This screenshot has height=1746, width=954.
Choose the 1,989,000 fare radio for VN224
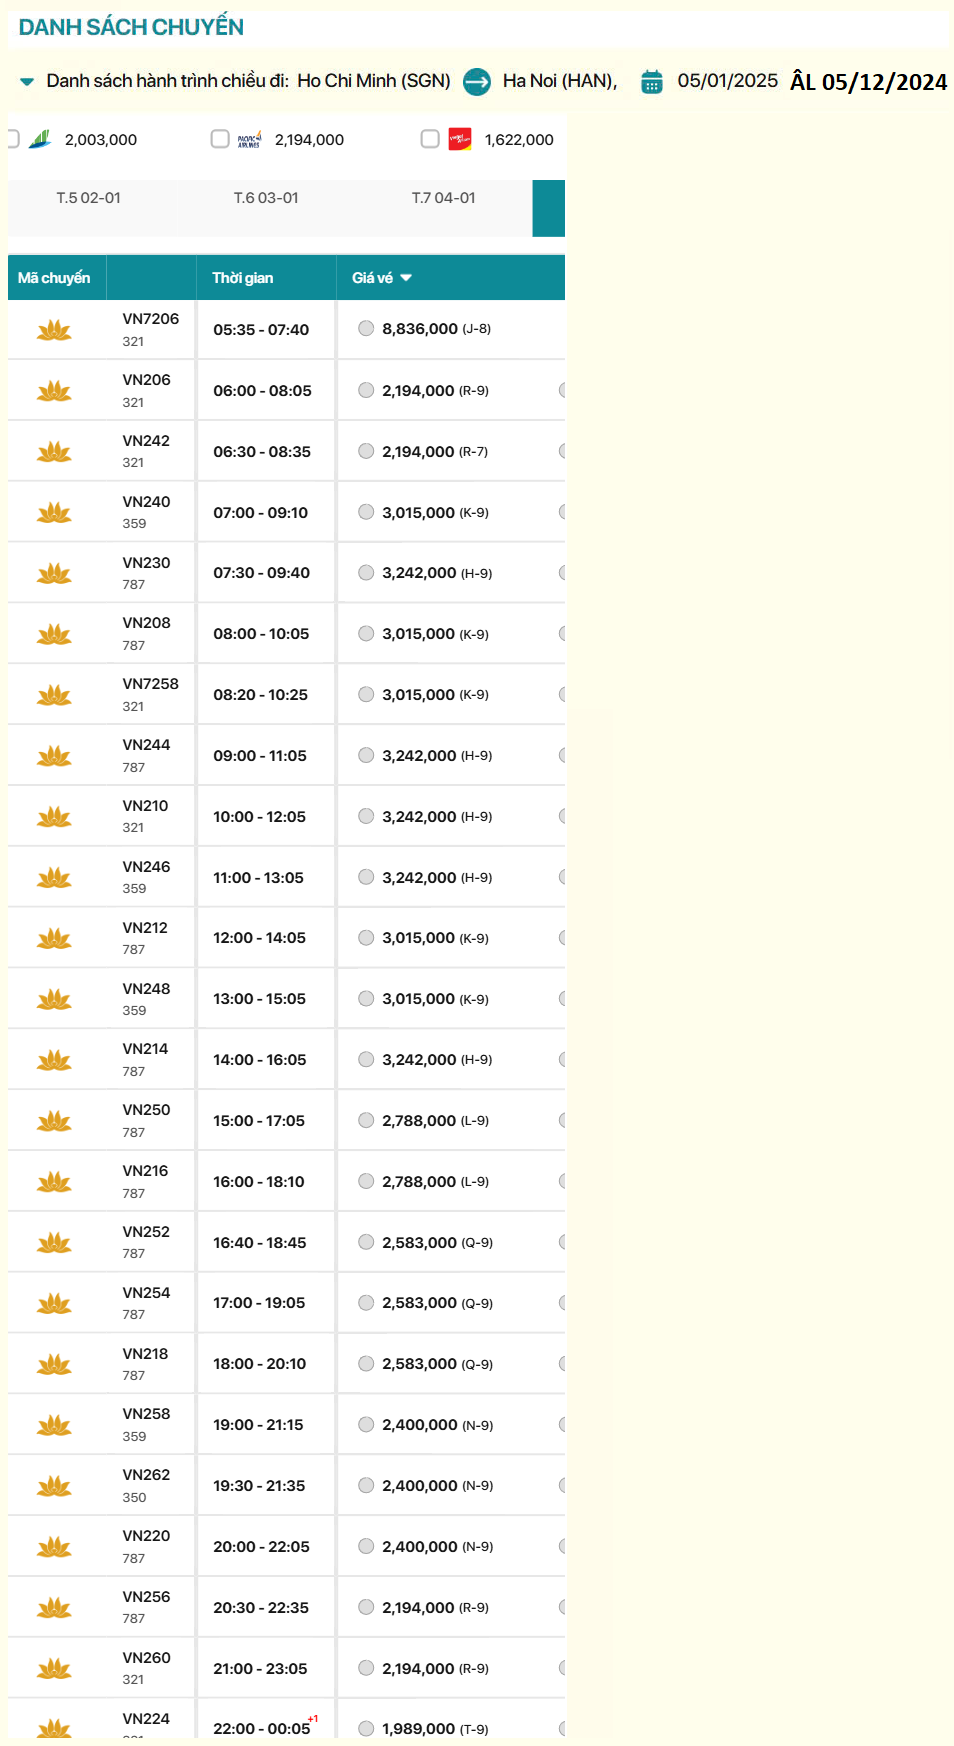(366, 1728)
